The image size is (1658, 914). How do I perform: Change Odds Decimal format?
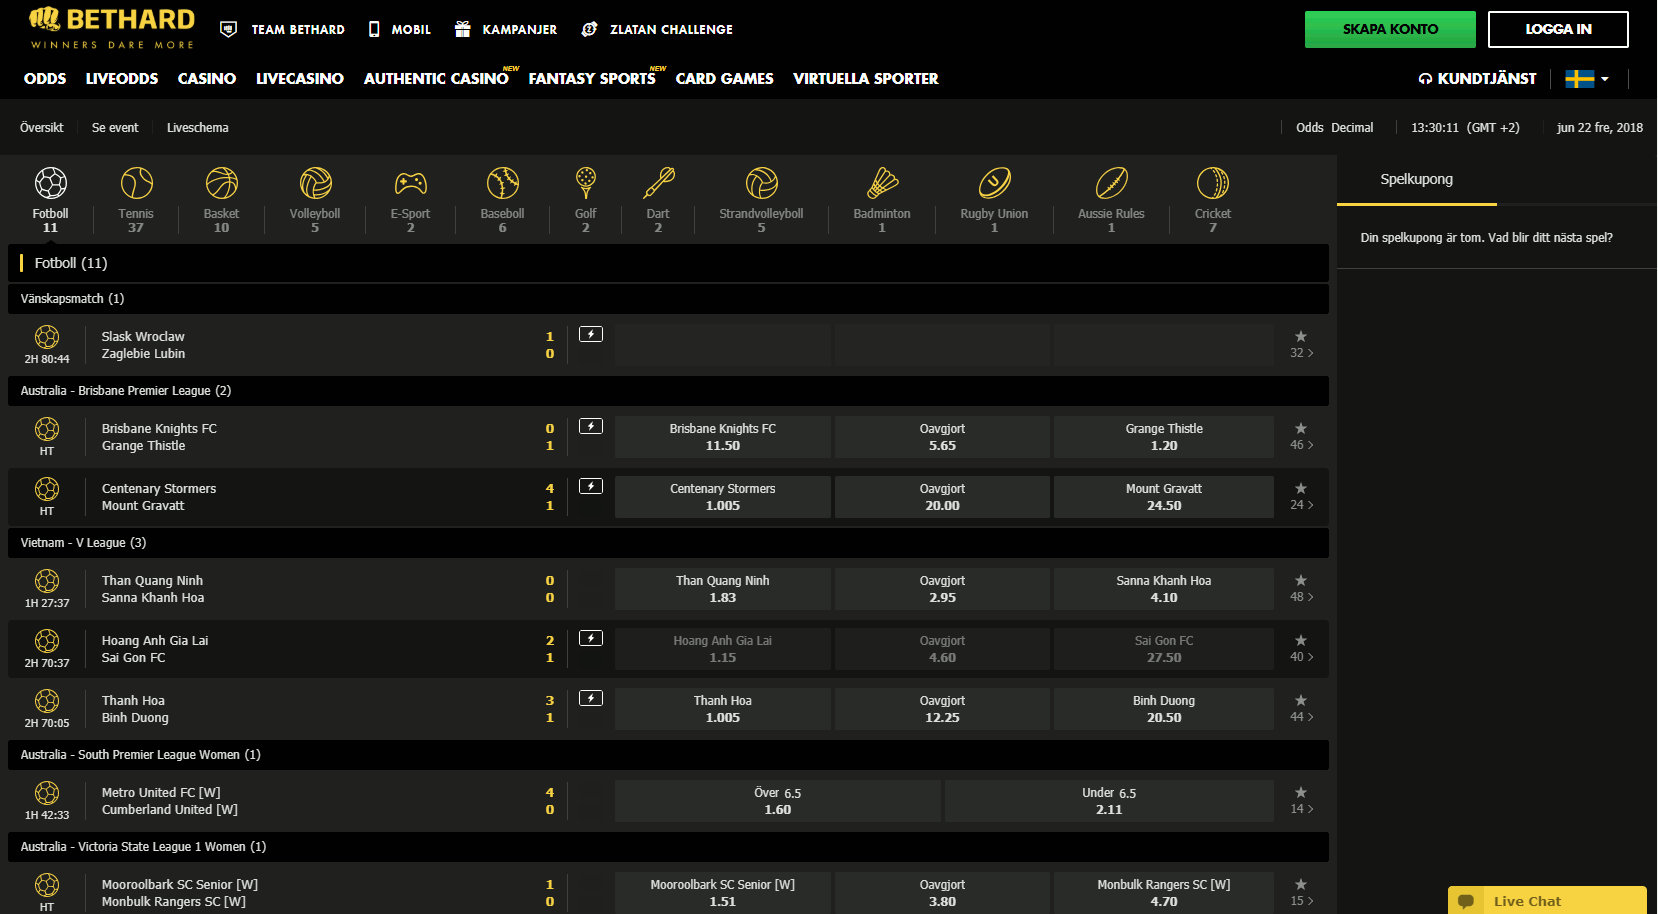coord(1334,128)
